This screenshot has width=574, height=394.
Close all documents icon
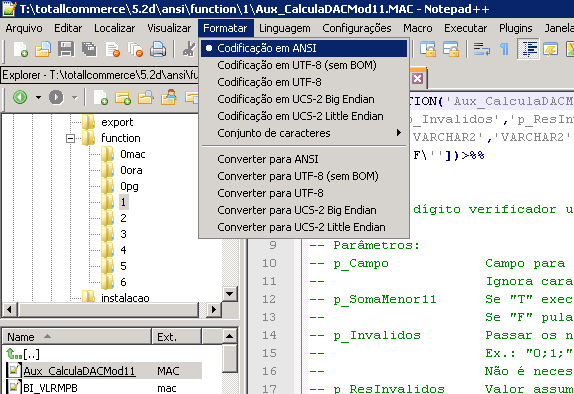click(x=135, y=49)
